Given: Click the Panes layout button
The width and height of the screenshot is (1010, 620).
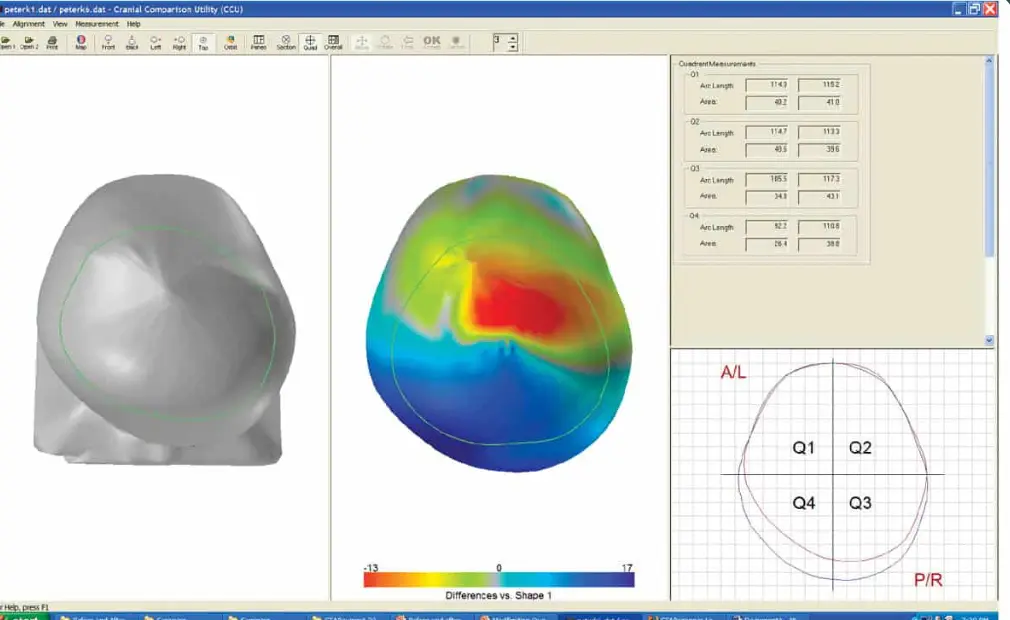Looking at the screenshot, I should point(259,42).
